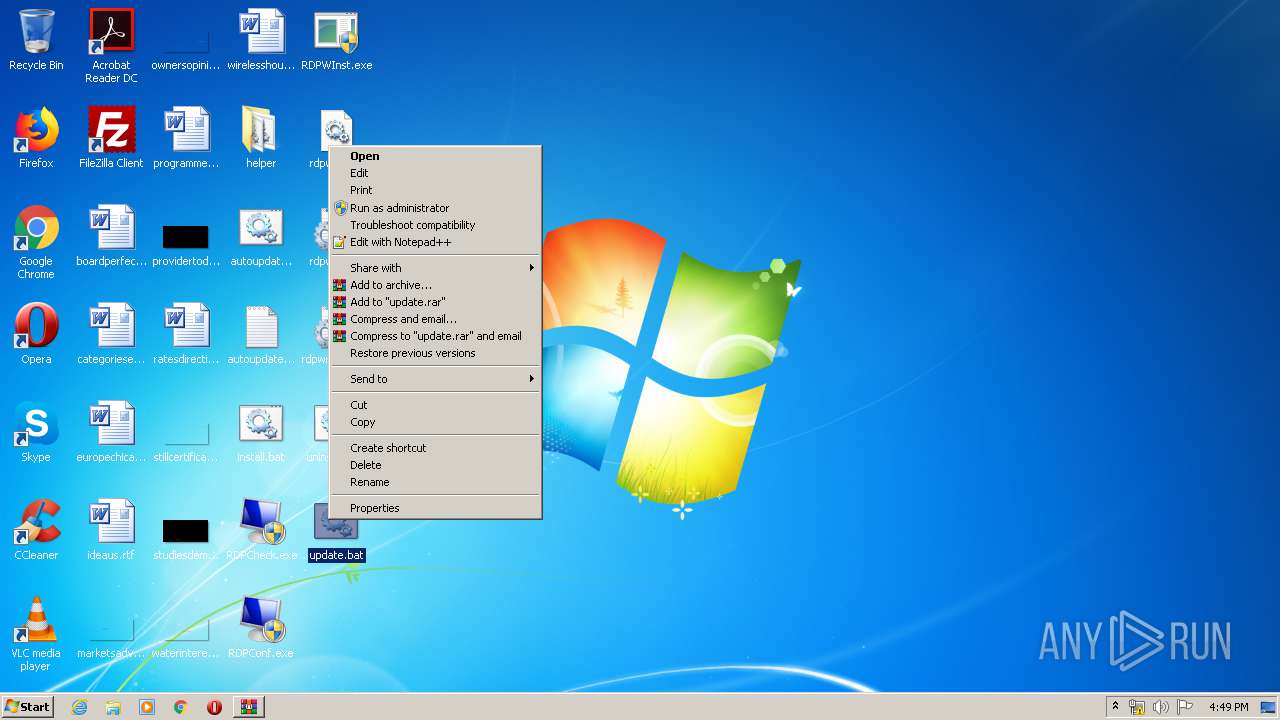Viewport: 1280px width, 720px height.
Task: Select the europechica... document icon
Action: pyautogui.click(x=111, y=432)
